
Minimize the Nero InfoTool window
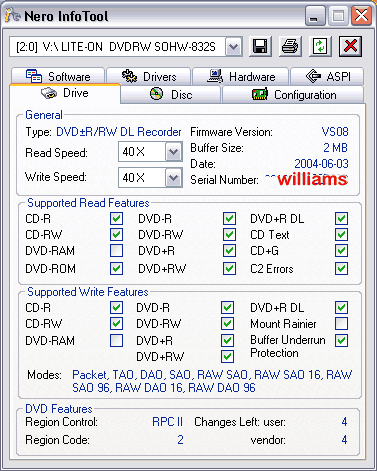(315, 16)
